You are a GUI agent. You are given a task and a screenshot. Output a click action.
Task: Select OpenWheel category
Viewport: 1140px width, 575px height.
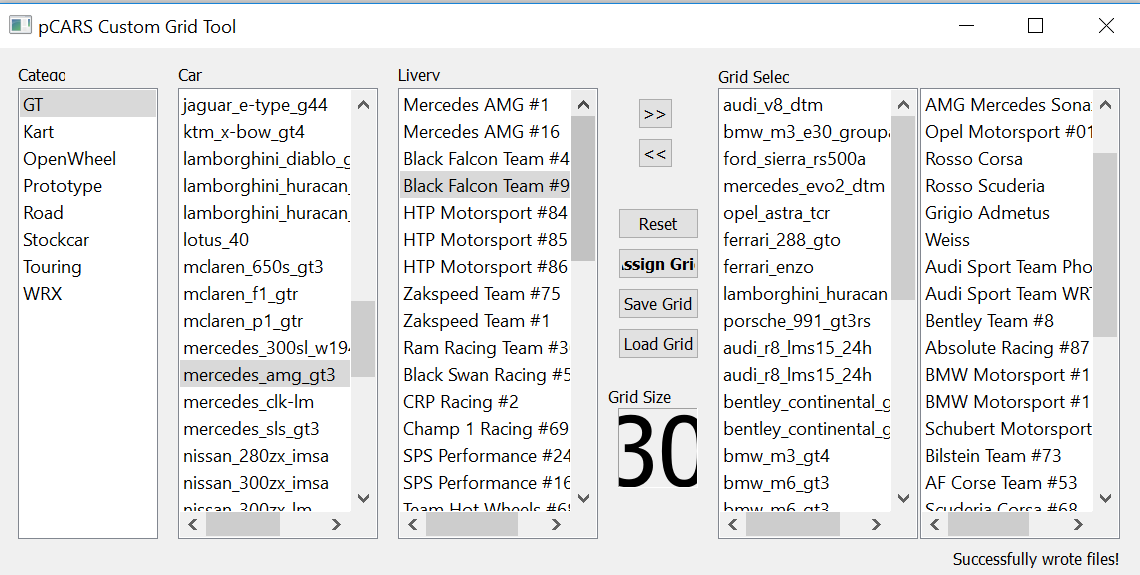87,158
